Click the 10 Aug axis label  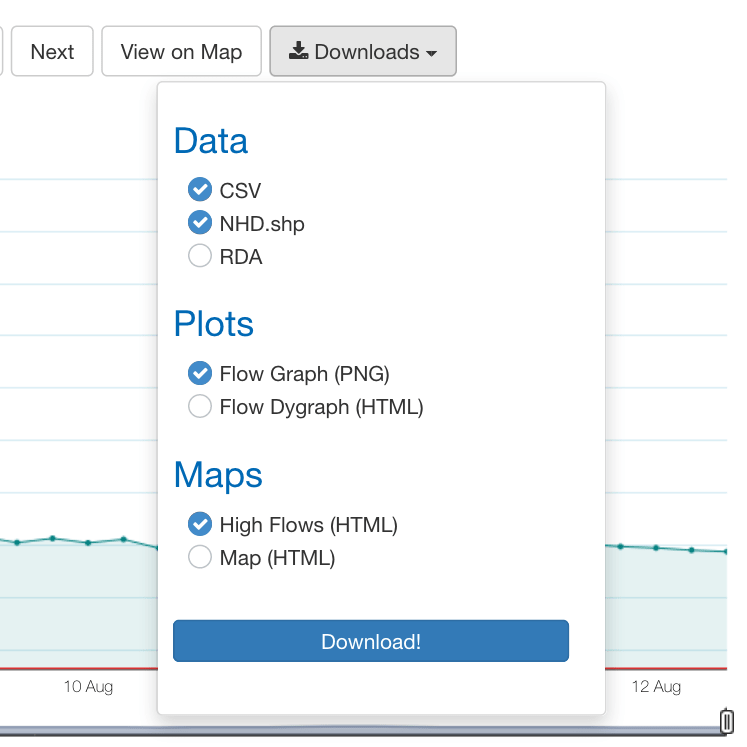88,686
